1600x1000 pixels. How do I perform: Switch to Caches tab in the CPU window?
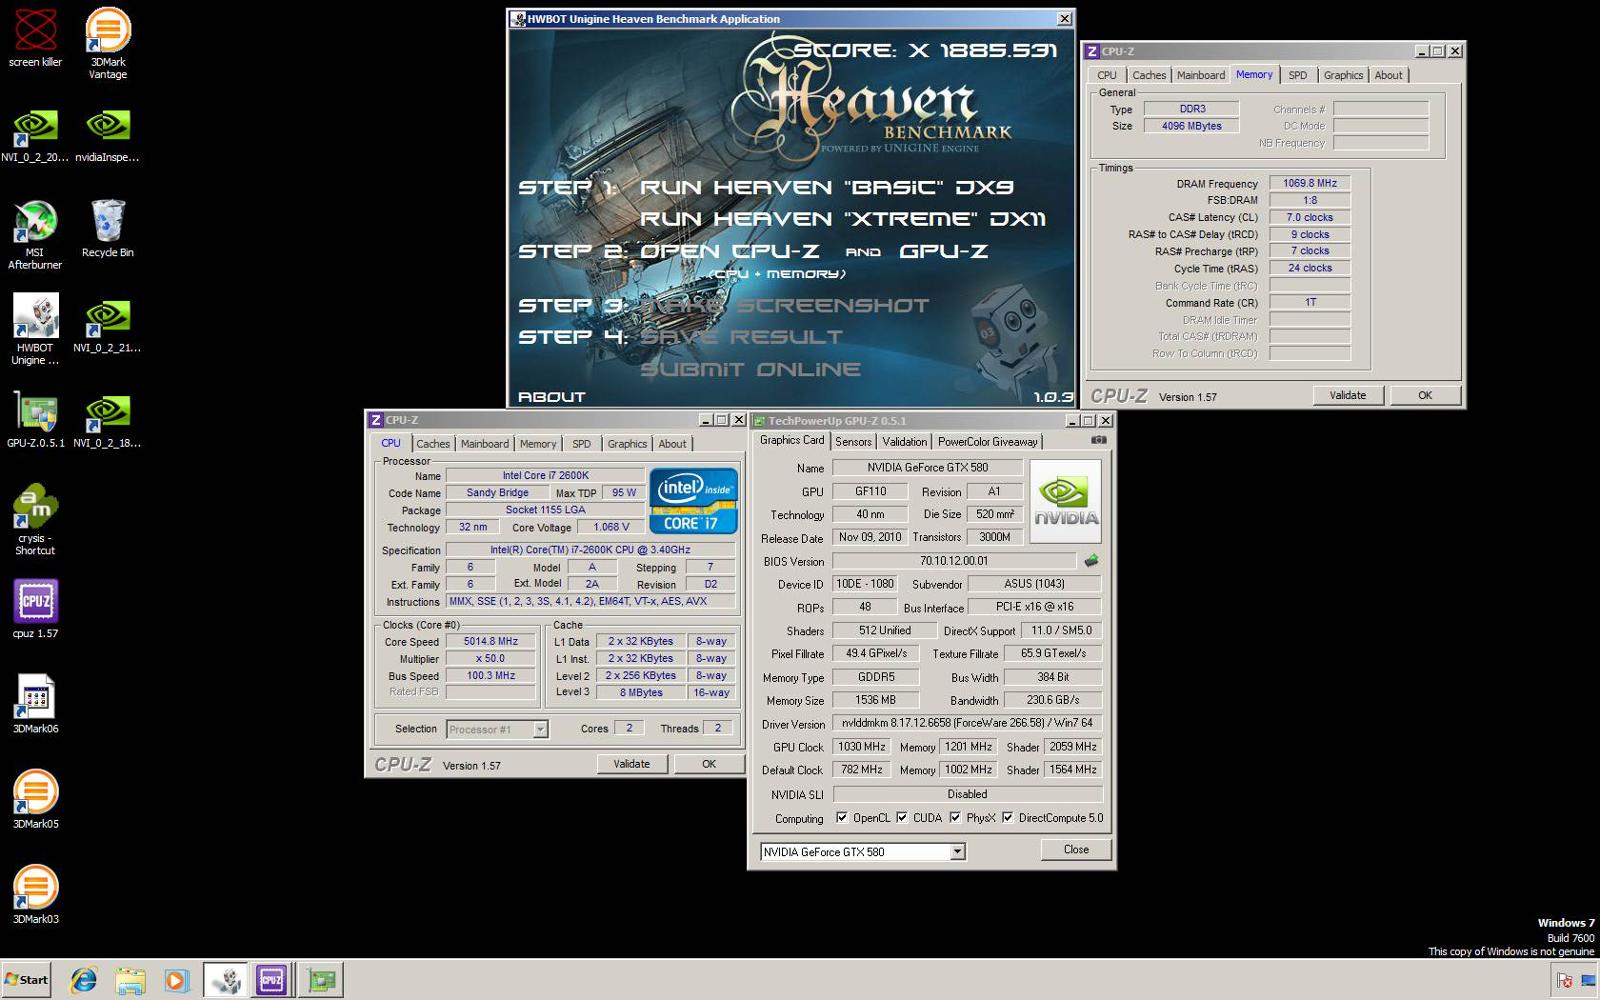click(x=433, y=444)
